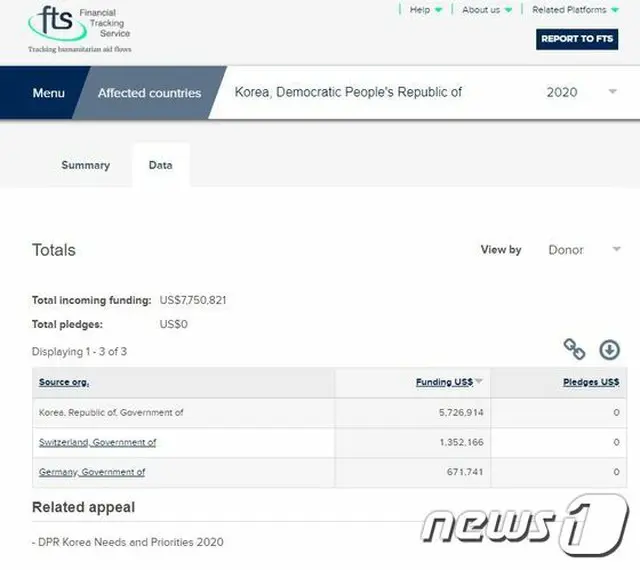This screenshot has height=570, width=640.
Task: Open Switzerland, Government of link
Action: point(97,442)
